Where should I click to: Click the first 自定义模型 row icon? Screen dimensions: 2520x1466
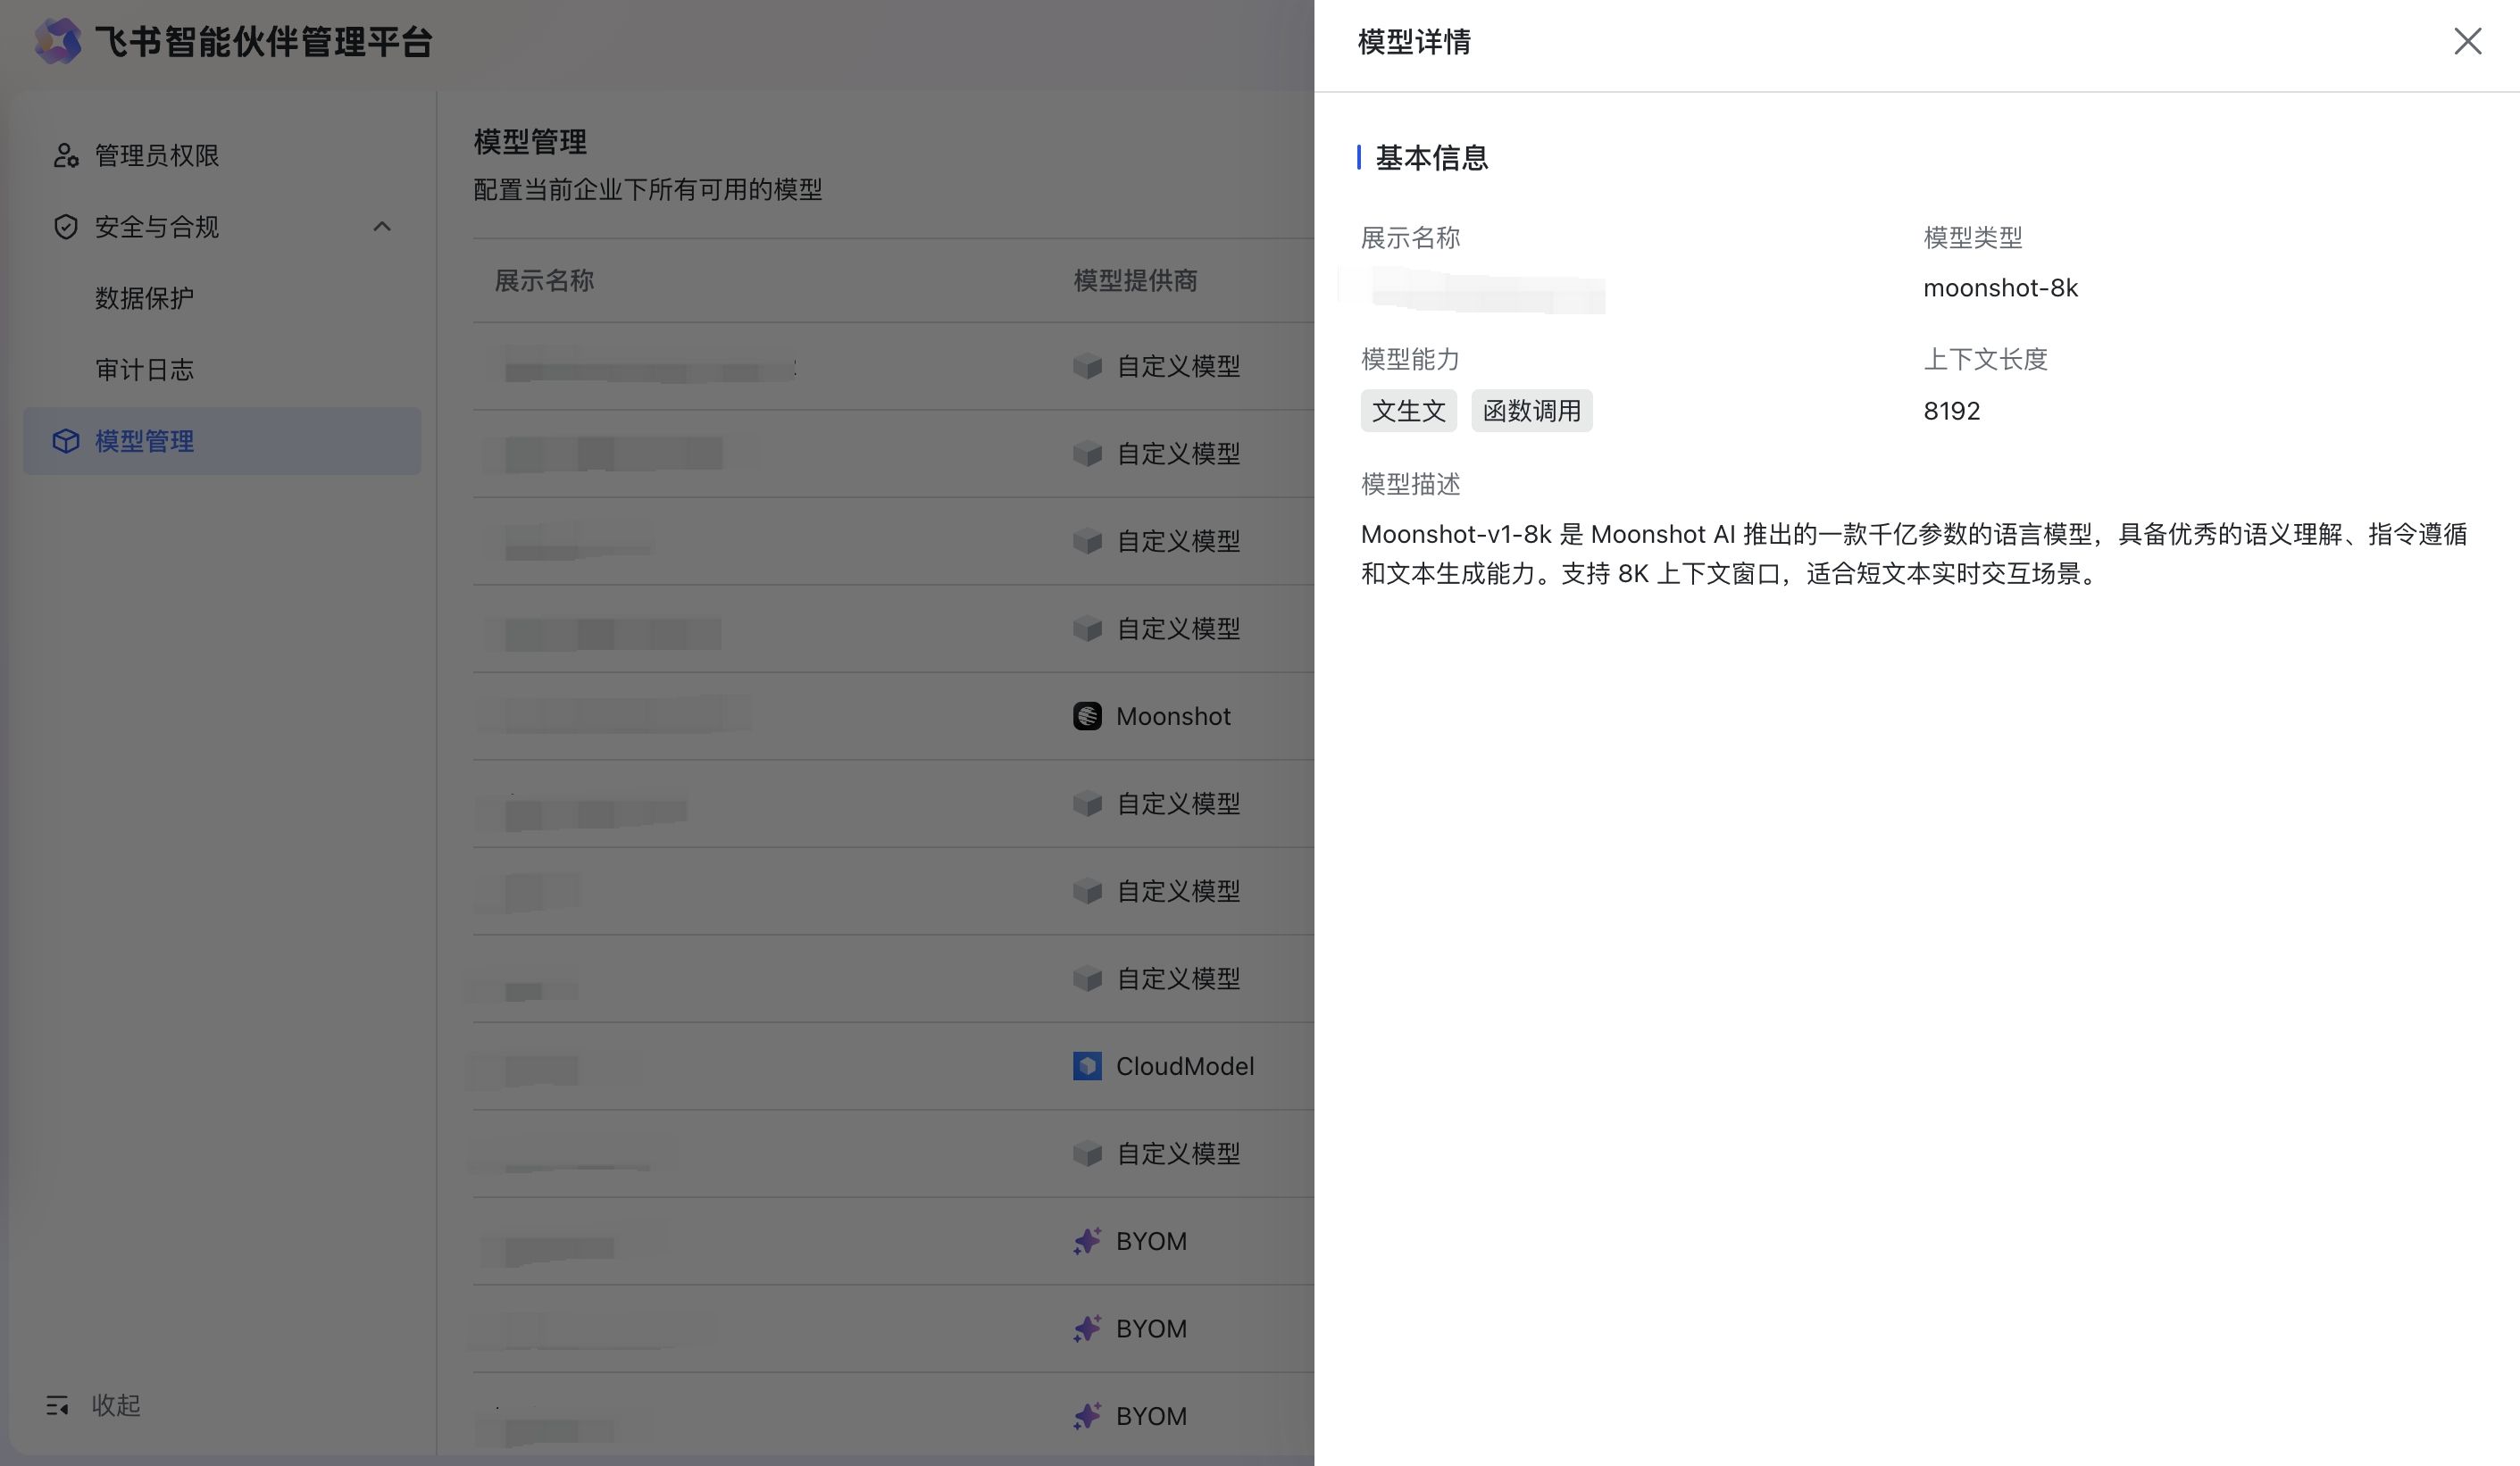1087,366
